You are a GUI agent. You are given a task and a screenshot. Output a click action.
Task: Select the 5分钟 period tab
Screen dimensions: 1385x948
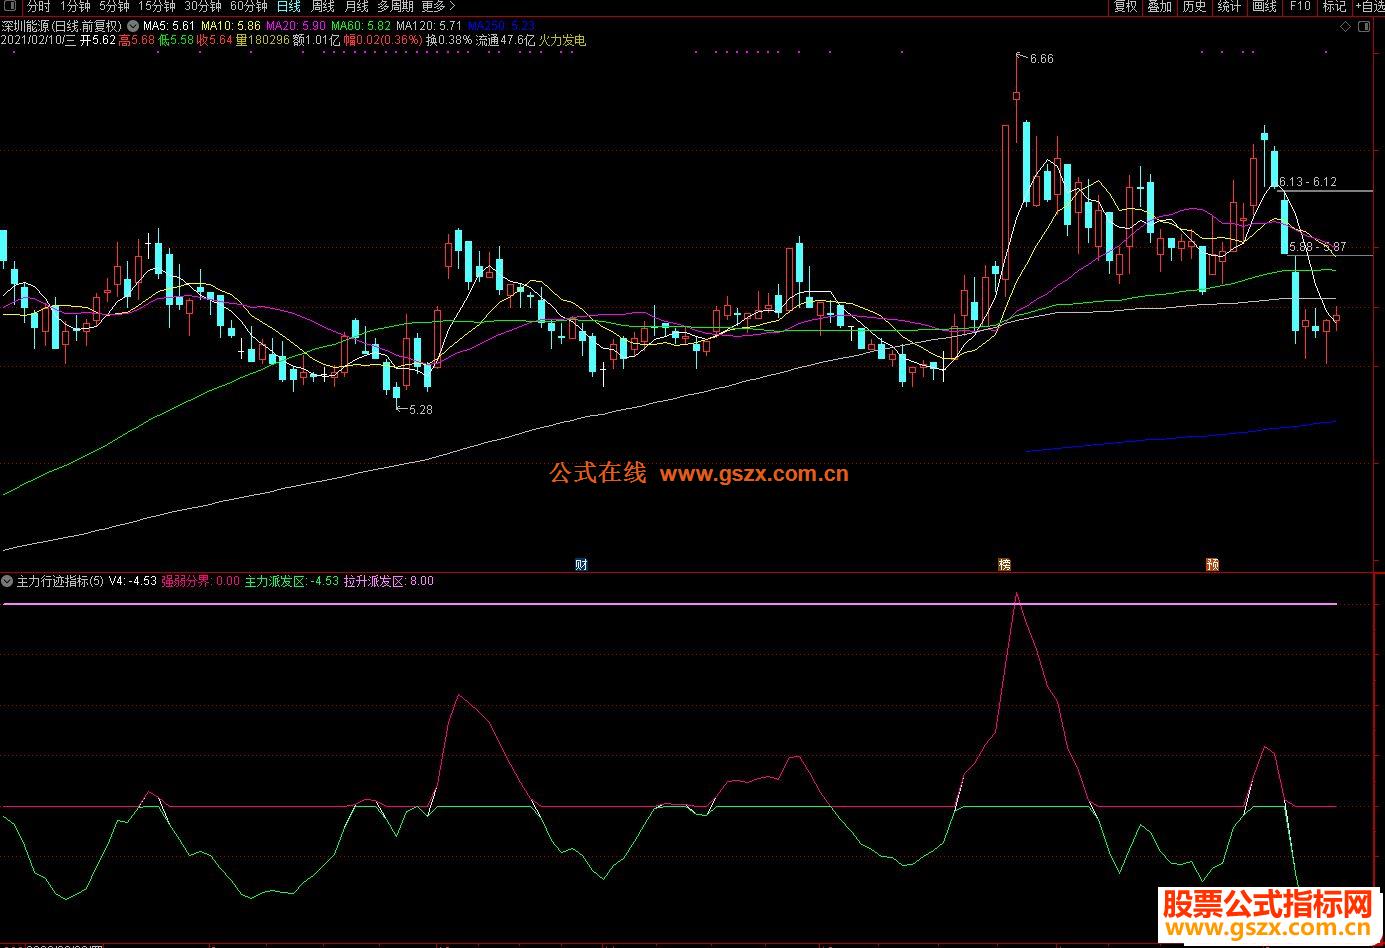point(114,7)
